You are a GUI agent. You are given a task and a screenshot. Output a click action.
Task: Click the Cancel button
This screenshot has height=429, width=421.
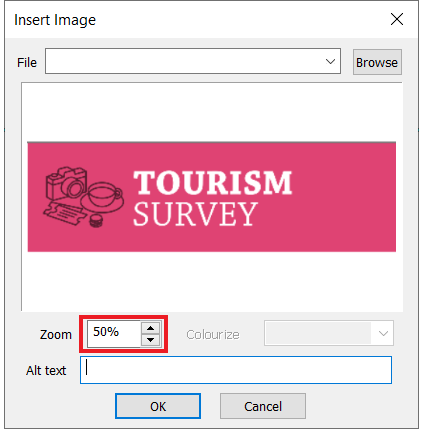[263, 406]
